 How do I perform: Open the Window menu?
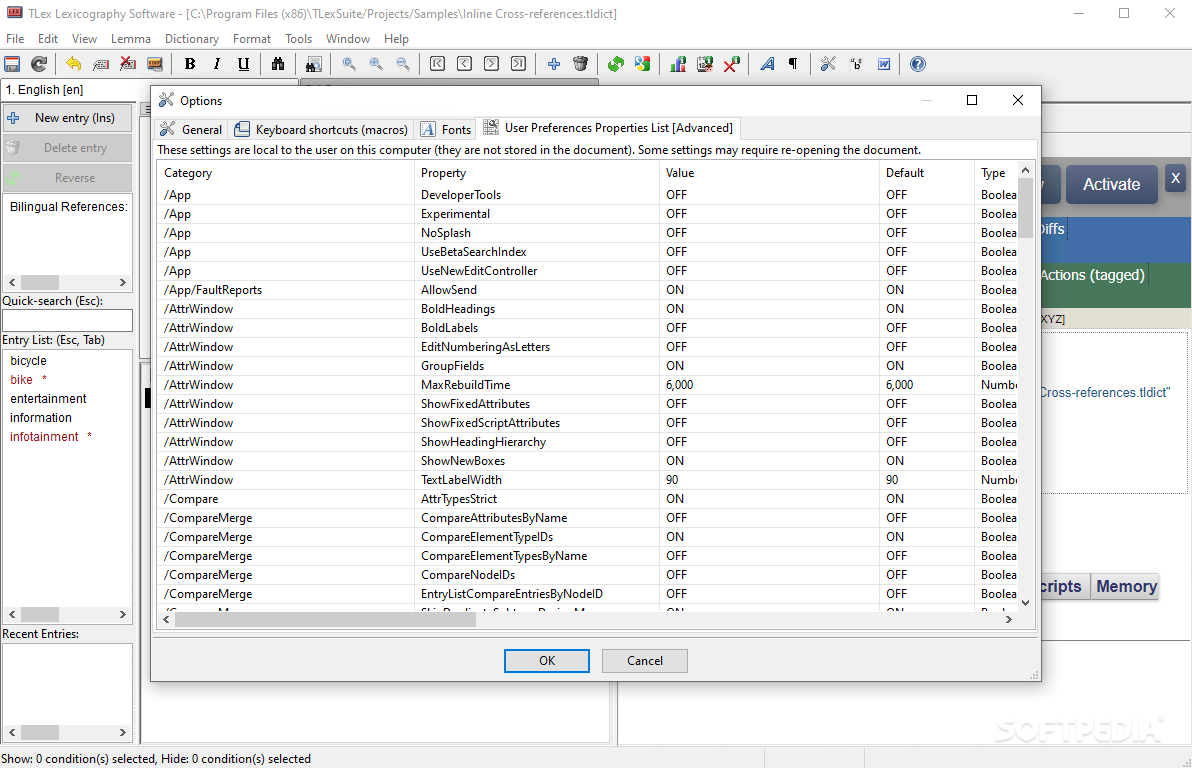[x=347, y=39]
